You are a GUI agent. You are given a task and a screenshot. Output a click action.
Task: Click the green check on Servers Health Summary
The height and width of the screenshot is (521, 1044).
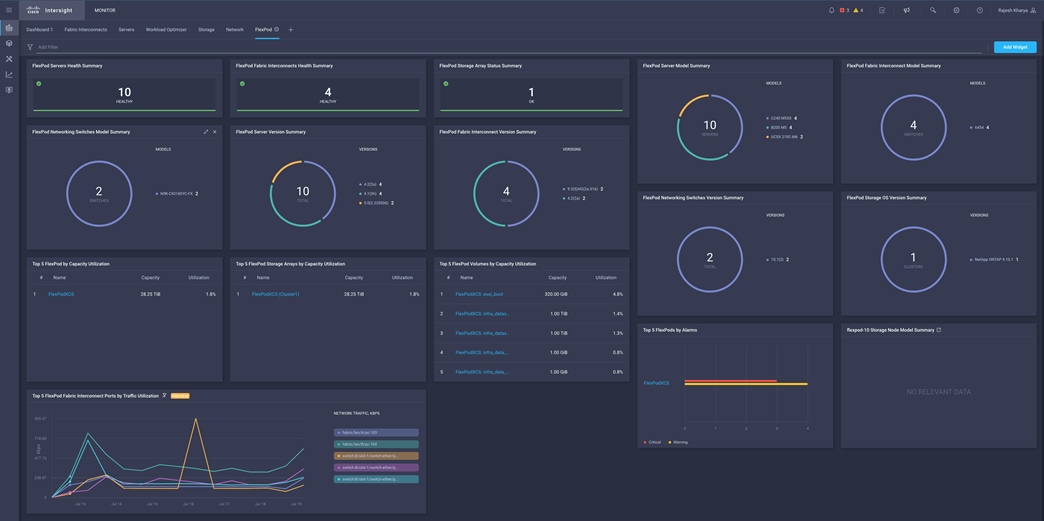(x=39, y=84)
